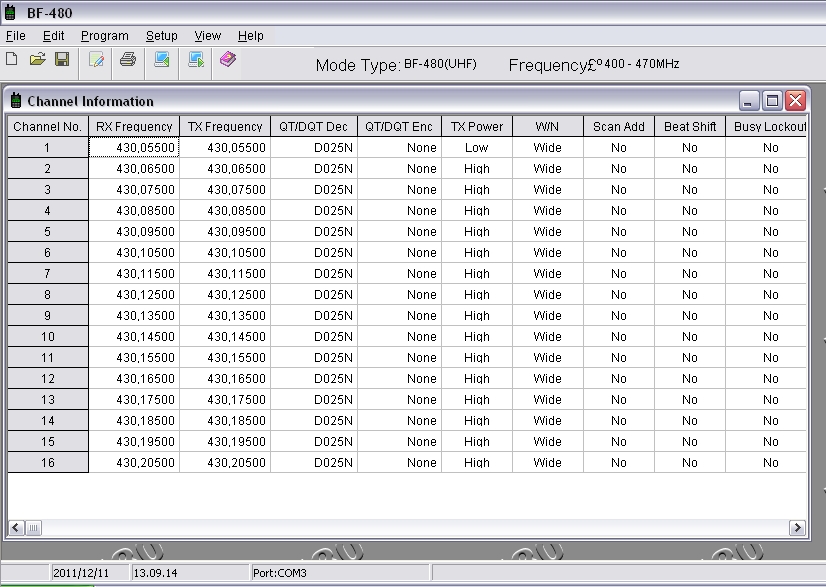The width and height of the screenshot is (826, 587).
Task: Click the Beat Shift column header
Action: (x=690, y=126)
